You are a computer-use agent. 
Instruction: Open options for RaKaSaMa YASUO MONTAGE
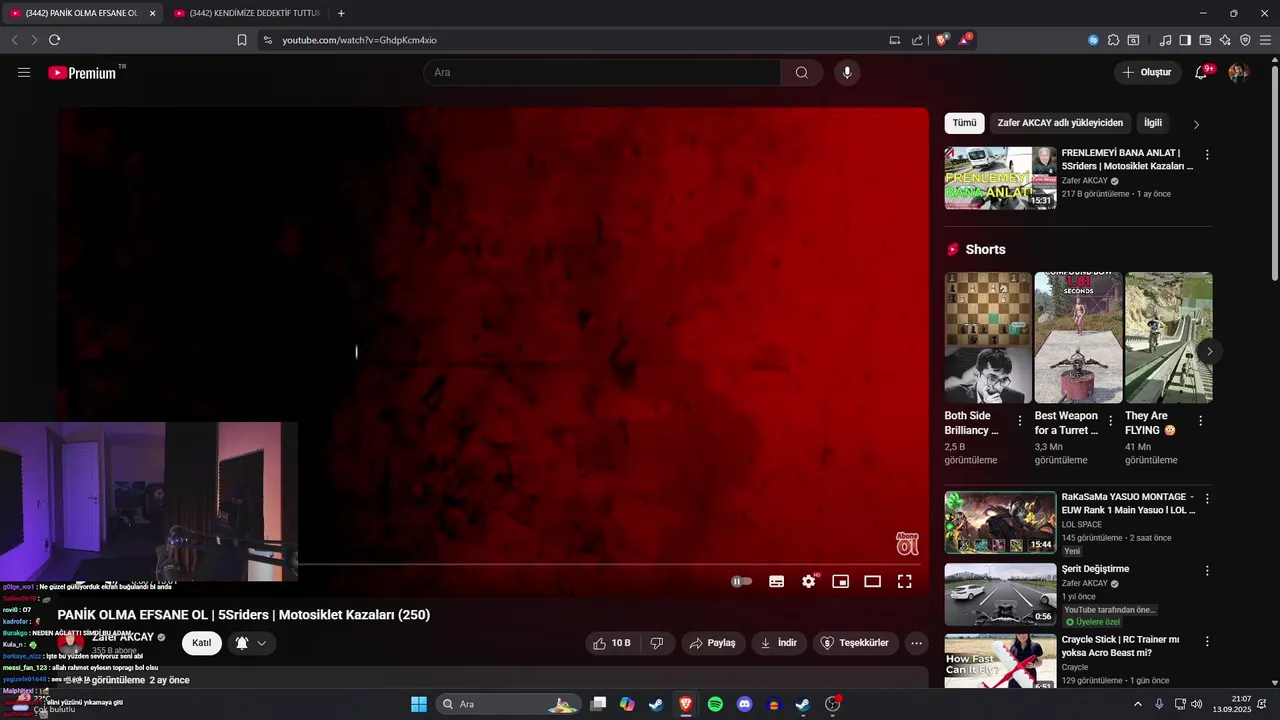tap(1207, 499)
